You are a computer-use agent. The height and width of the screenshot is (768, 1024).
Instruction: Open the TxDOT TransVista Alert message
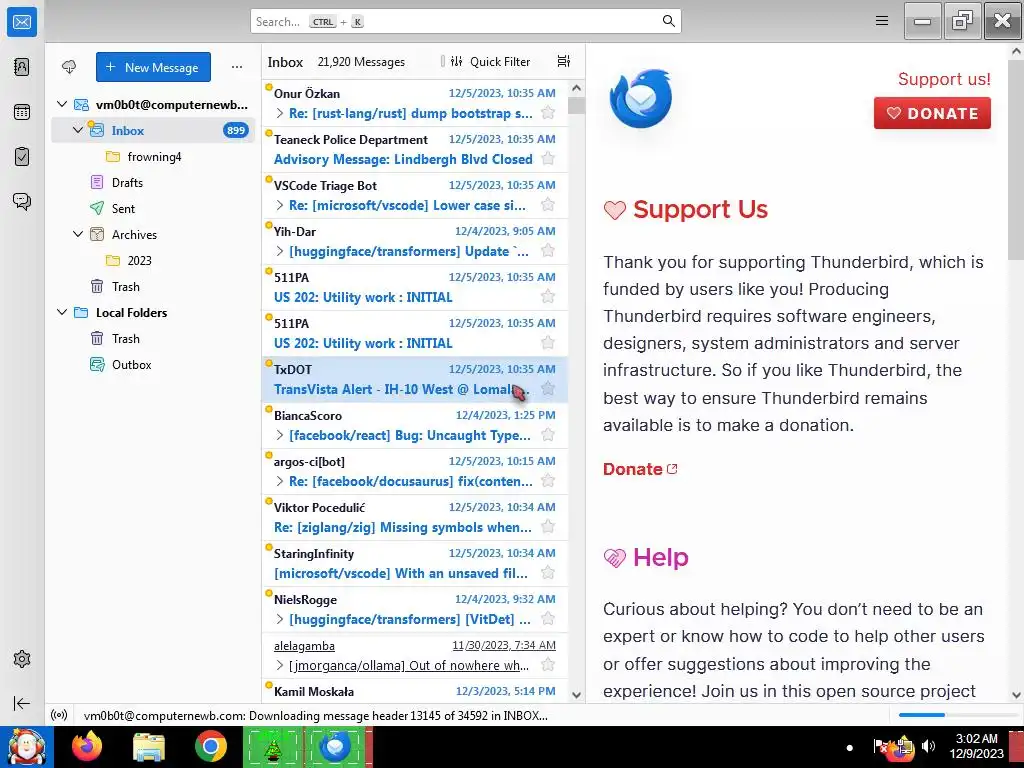[415, 379]
